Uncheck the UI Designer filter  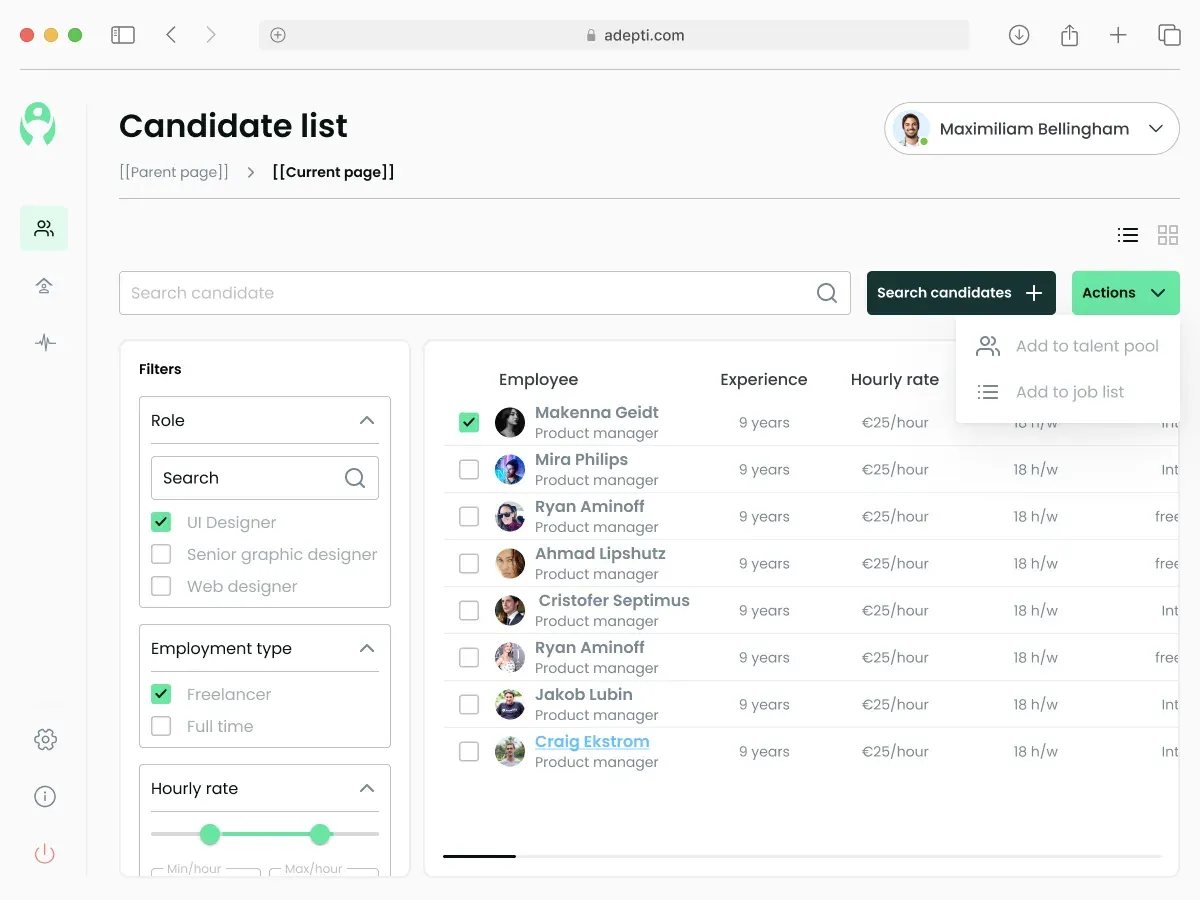pos(161,522)
